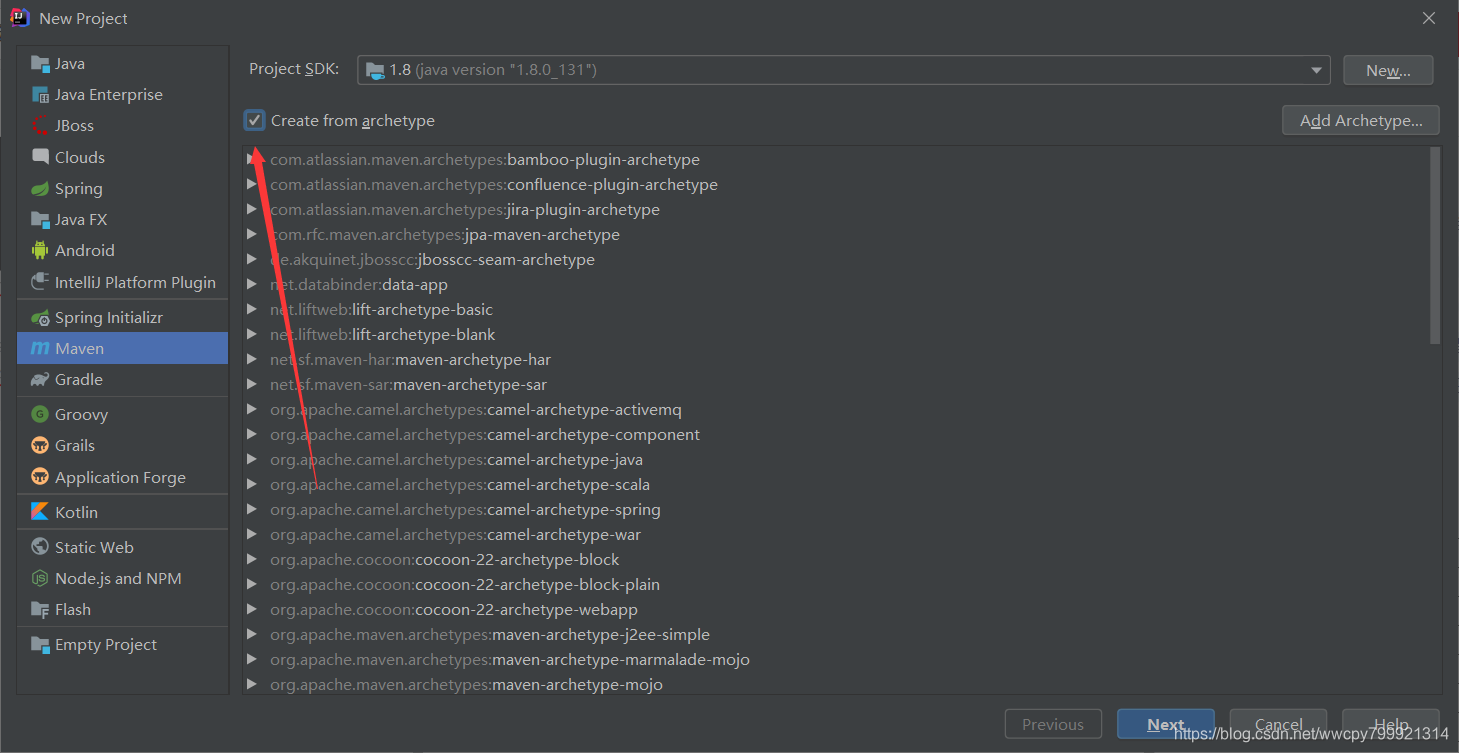Expand confluence-plugin-archetype node
1459x753 pixels.
(x=252, y=185)
